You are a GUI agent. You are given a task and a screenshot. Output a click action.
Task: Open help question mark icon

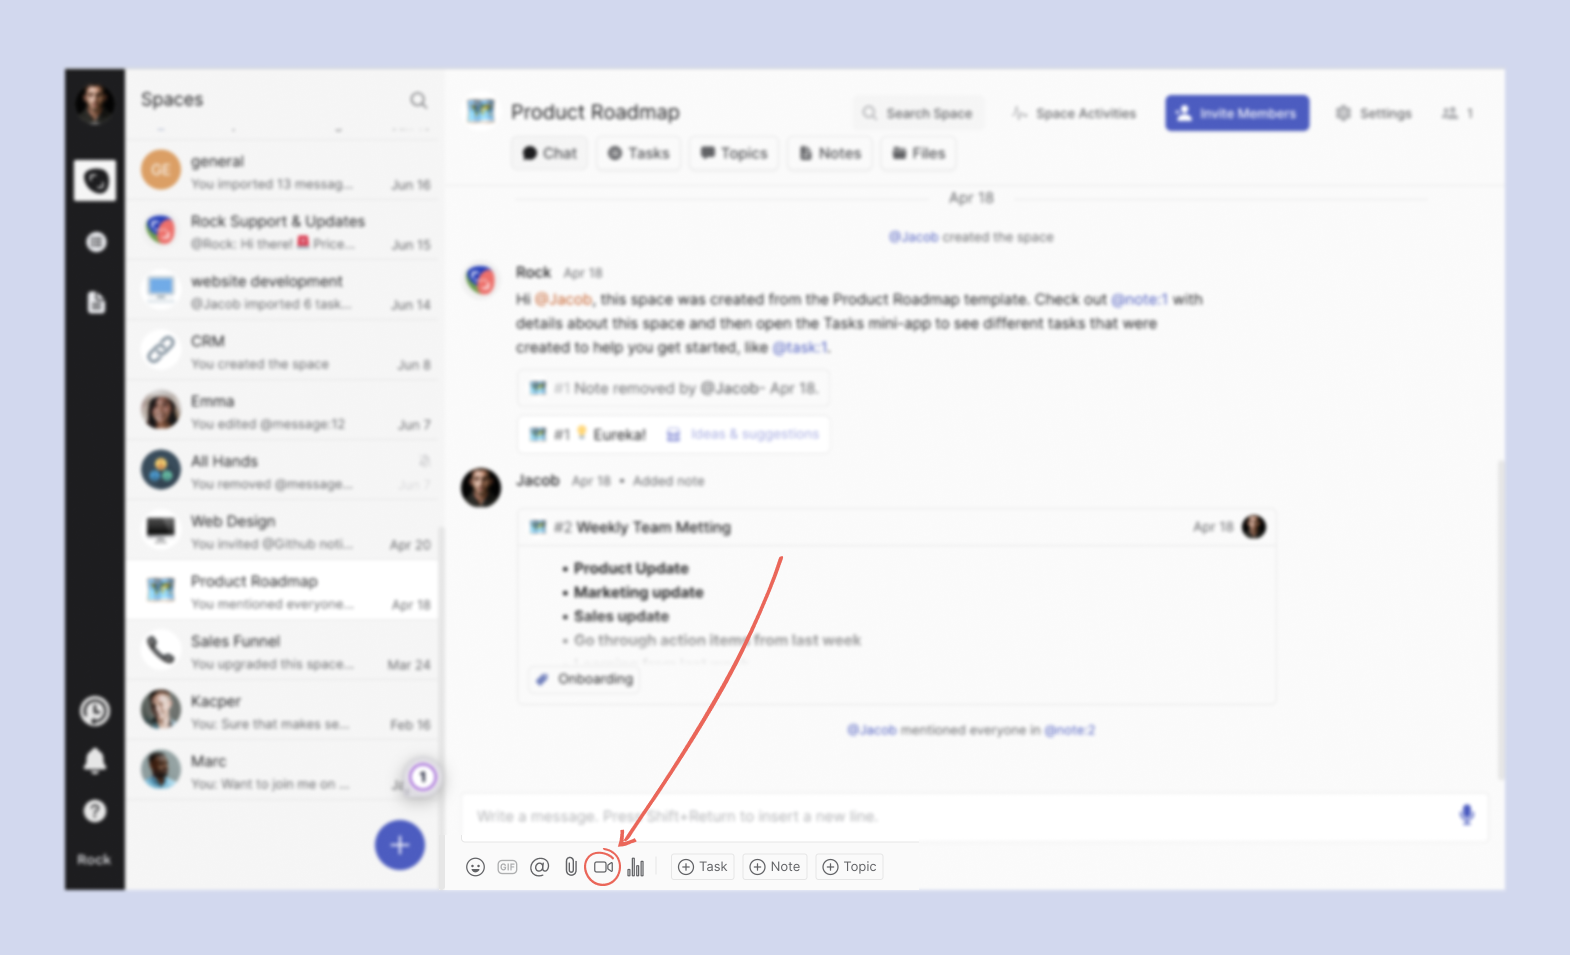click(95, 811)
